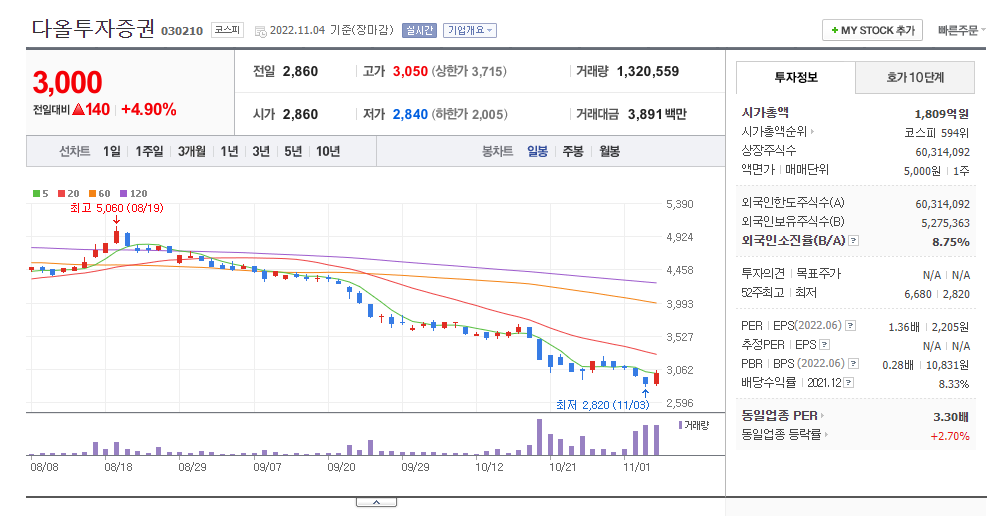Open help icon for 외국인소진율(B/A)
The image size is (998, 516).
click(x=854, y=241)
